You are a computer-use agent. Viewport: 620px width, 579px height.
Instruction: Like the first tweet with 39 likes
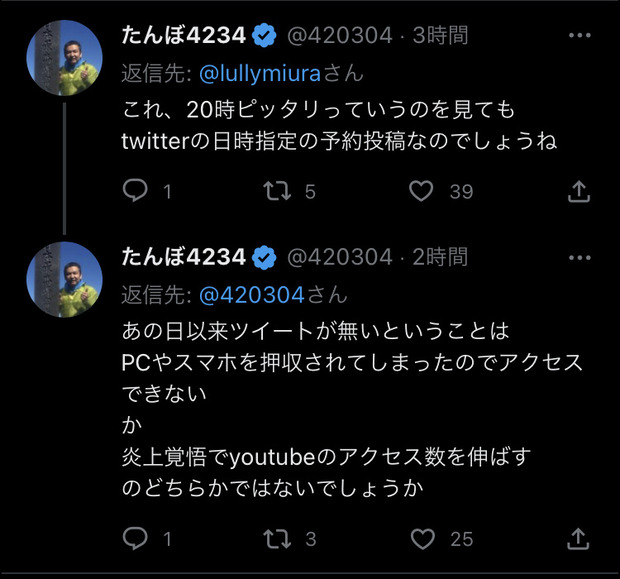(423, 191)
